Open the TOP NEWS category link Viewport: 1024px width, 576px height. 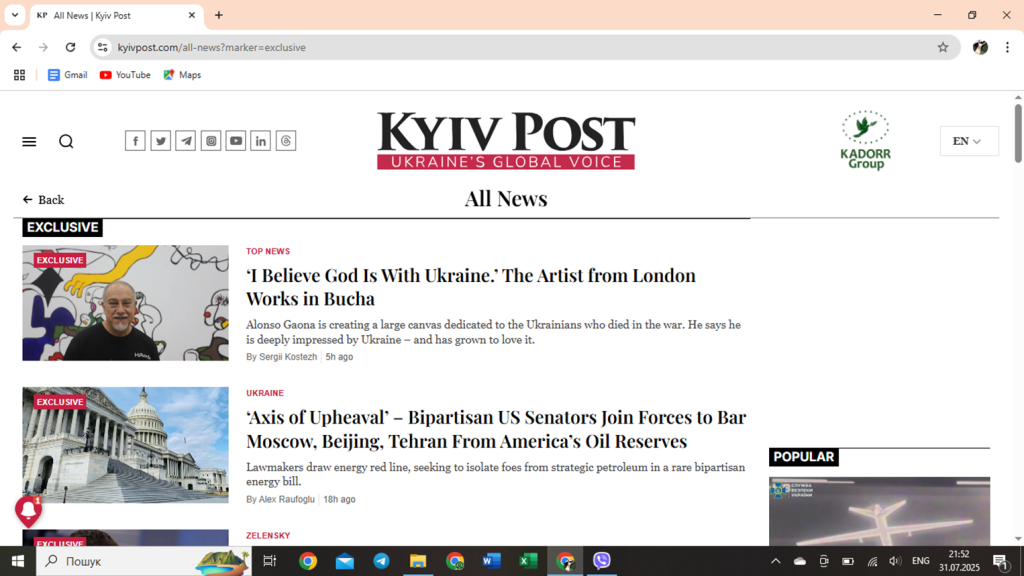tap(268, 251)
